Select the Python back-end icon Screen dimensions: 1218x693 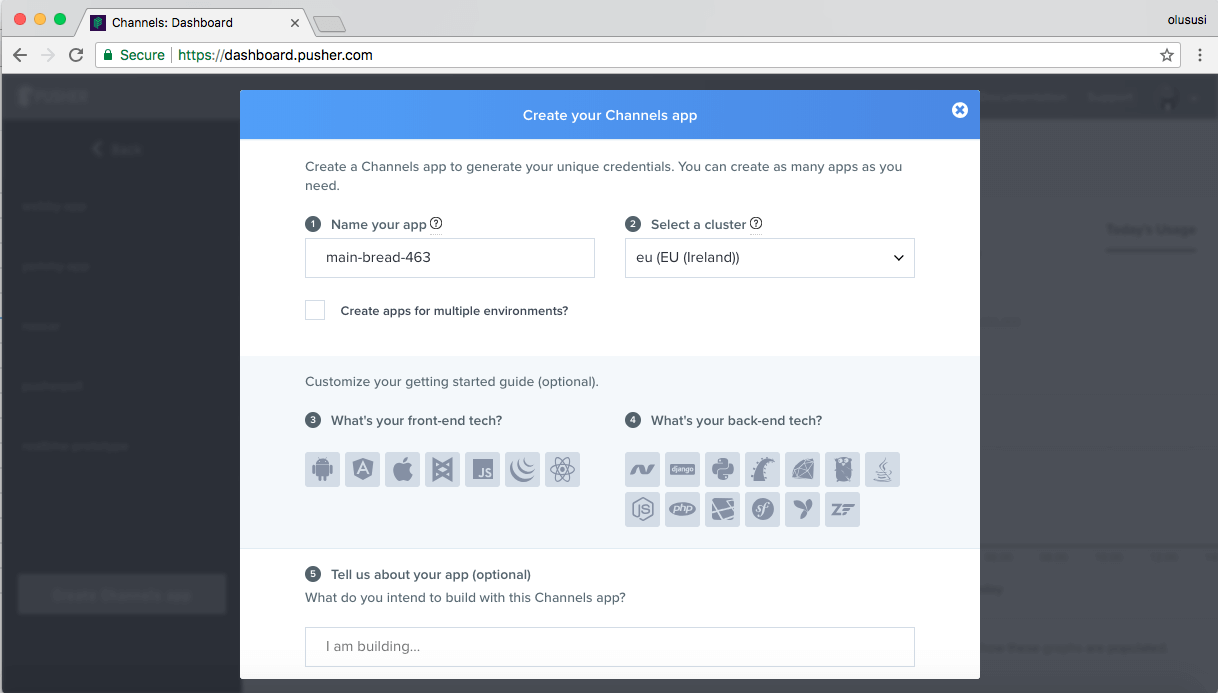722,469
